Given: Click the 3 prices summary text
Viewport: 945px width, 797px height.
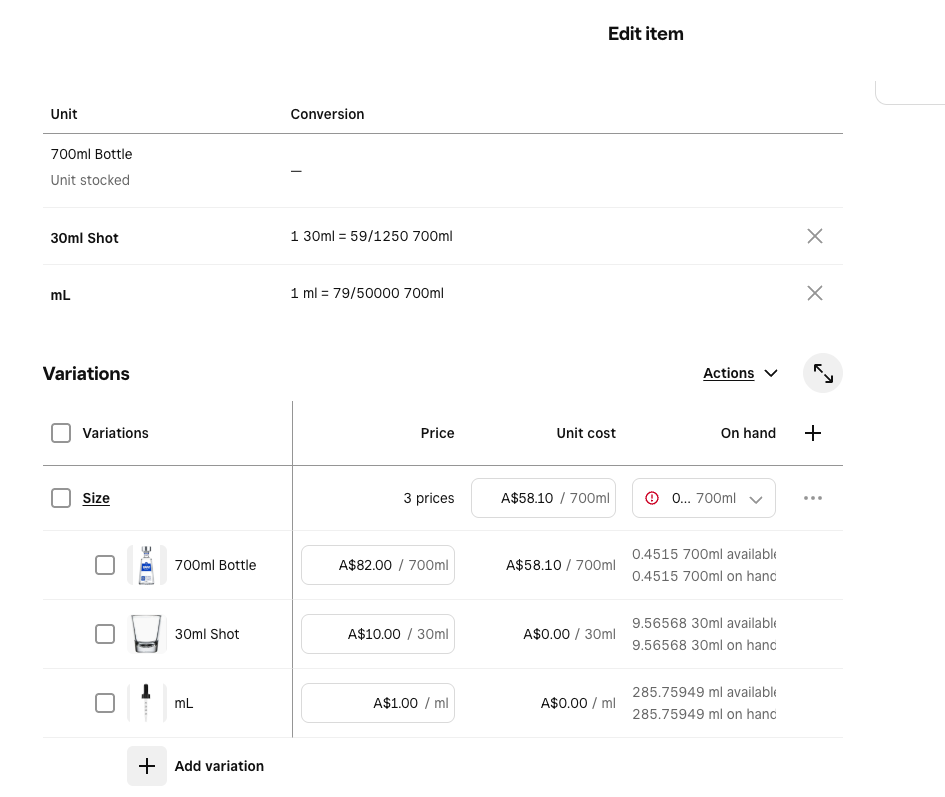Looking at the screenshot, I should pos(429,498).
